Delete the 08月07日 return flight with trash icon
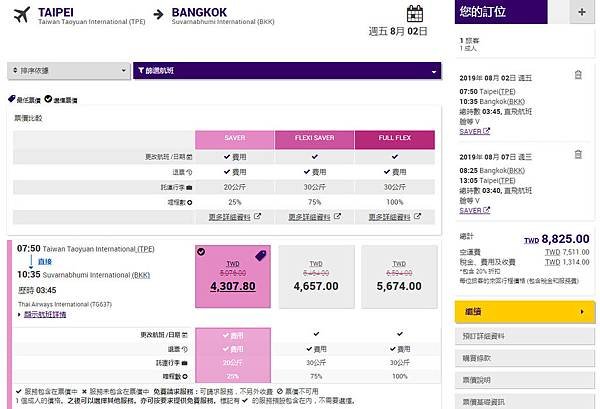The width and height of the screenshot is (600, 409). [578, 154]
